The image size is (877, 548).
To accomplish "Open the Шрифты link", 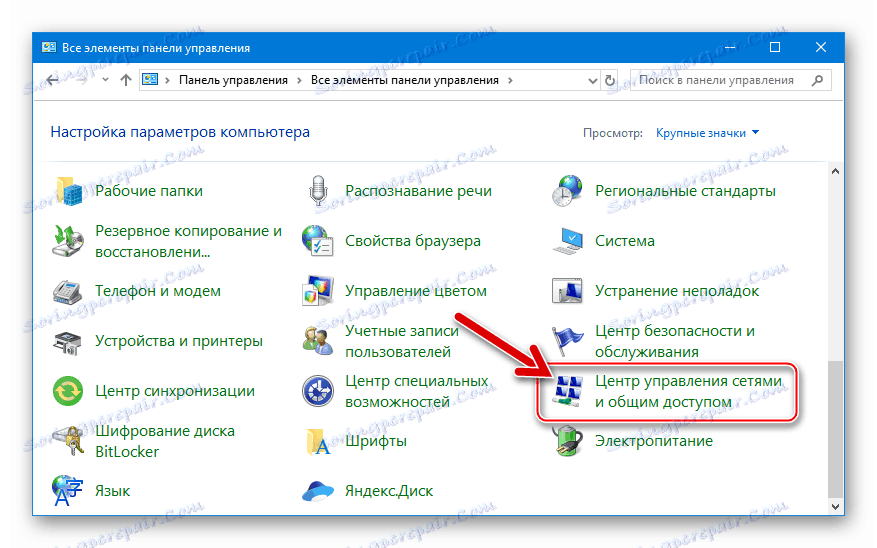I will [x=375, y=441].
